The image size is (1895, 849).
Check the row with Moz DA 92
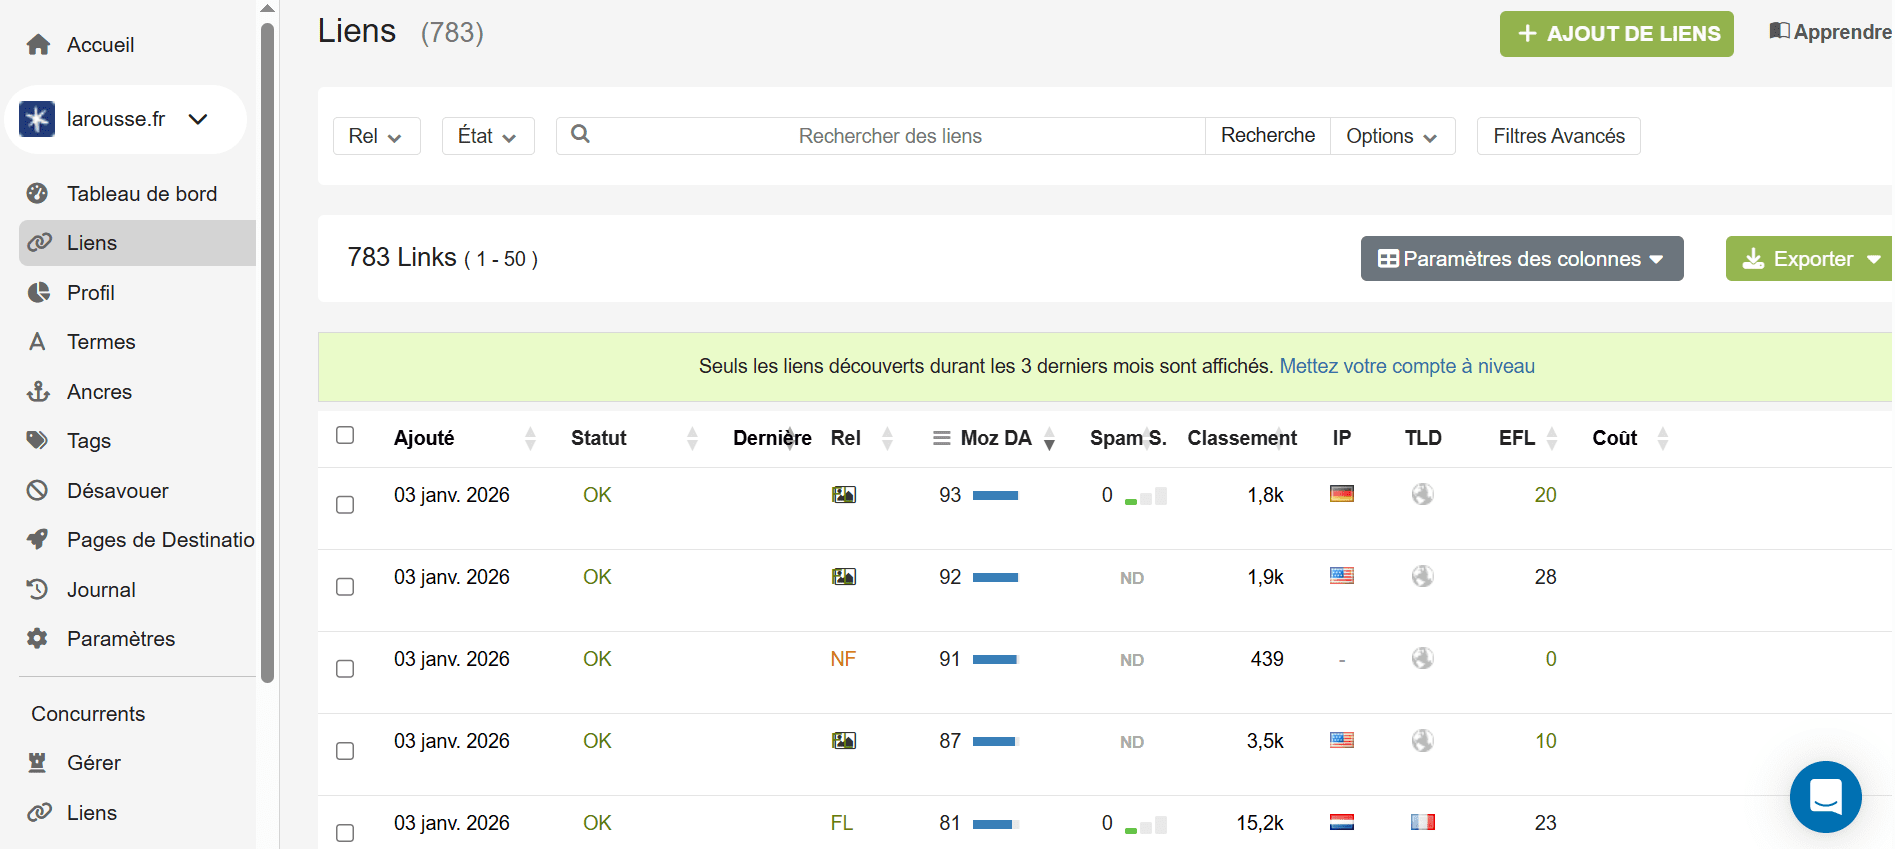click(345, 587)
